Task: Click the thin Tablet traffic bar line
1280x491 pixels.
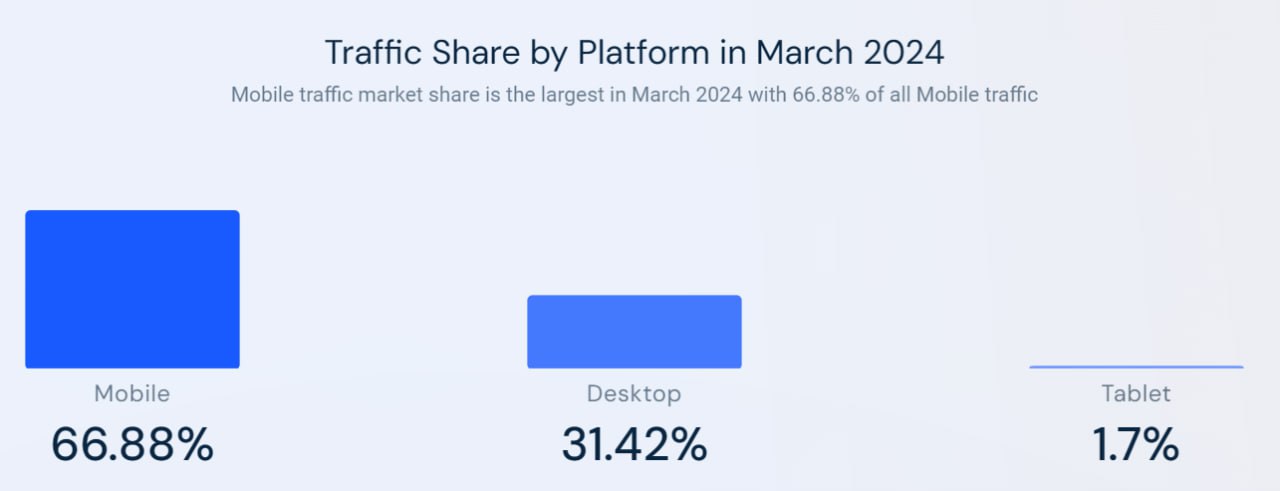Action: pos(1136,367)
